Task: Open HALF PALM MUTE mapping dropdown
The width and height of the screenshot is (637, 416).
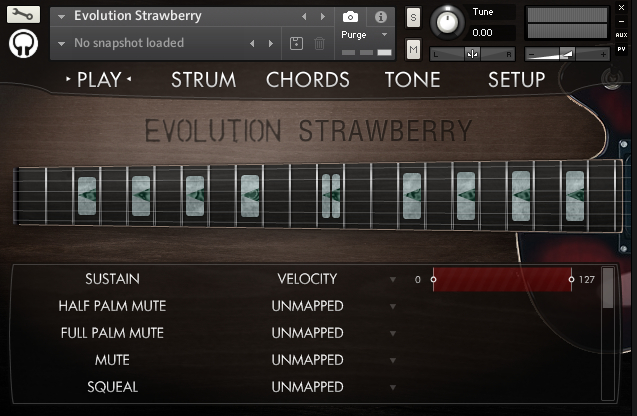Action: pos(392,306)
